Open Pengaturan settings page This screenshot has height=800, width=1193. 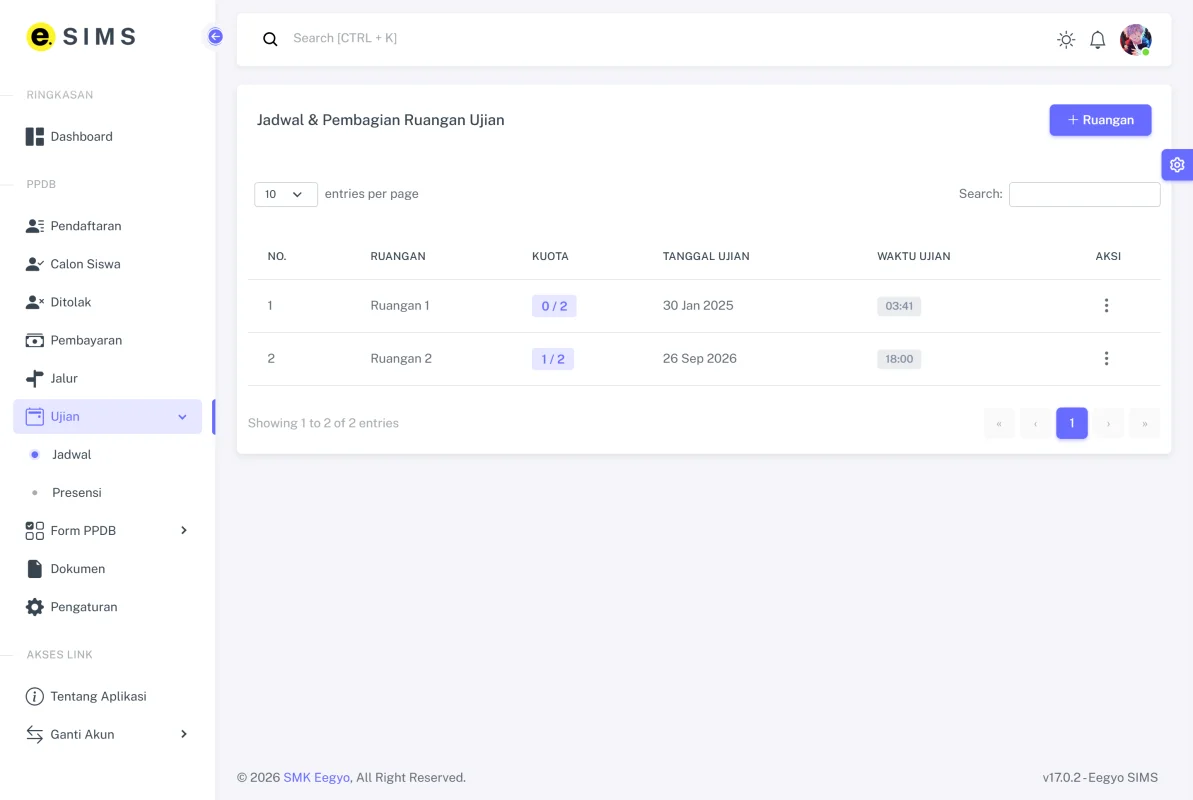[x=107, y=607]
